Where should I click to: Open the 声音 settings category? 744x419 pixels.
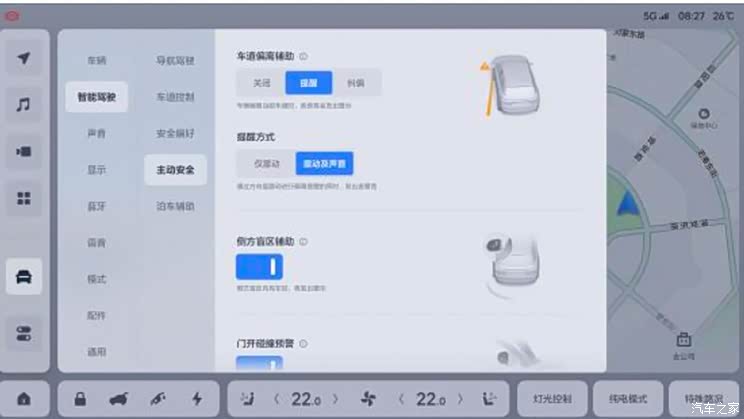(97, 133)
